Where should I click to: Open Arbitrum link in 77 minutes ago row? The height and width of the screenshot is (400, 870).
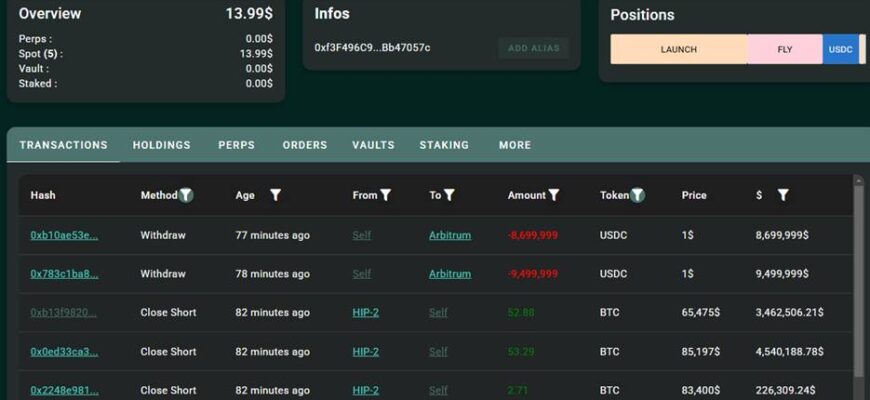pos(450,235)
